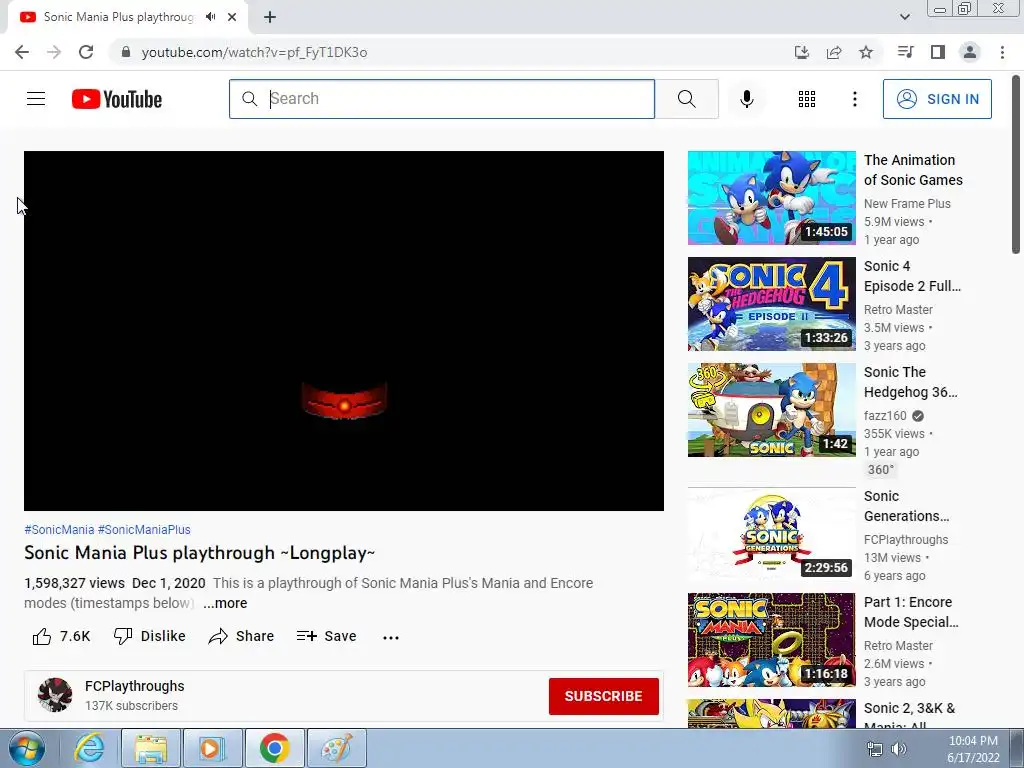
Task: Open Chrome three-dot menu
Action: click(1002, 52)
